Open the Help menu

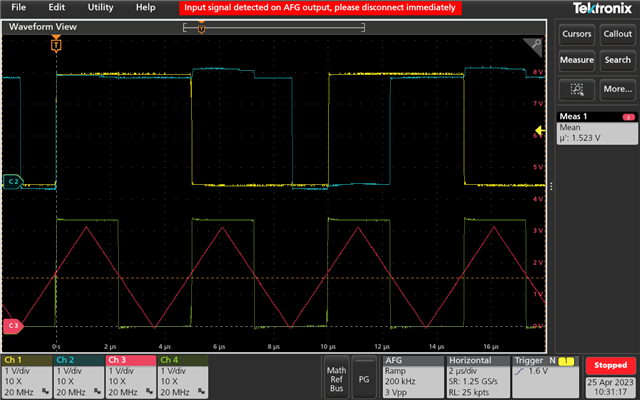[145, 7]
